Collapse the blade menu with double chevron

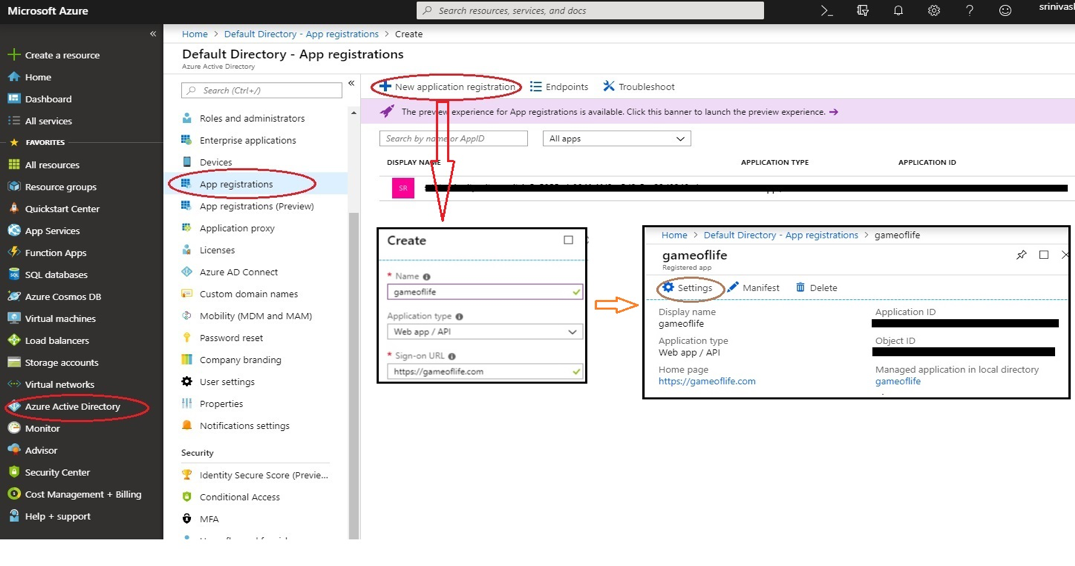pyautogui.click(x=351, y=83)
